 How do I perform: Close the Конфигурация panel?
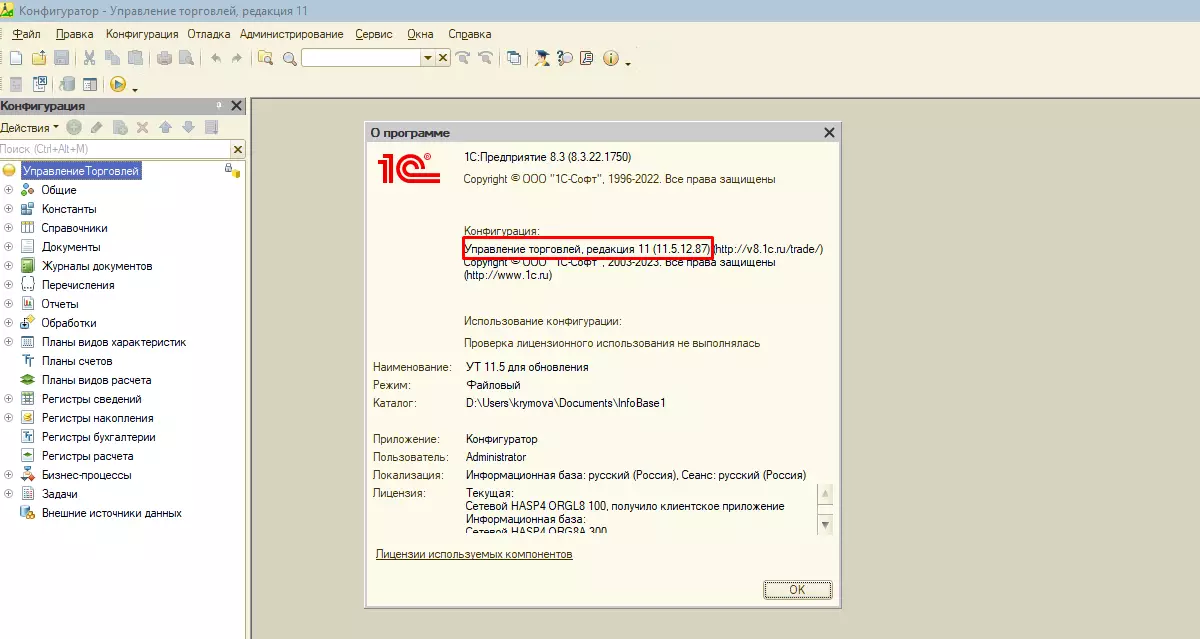click(237, 106)
